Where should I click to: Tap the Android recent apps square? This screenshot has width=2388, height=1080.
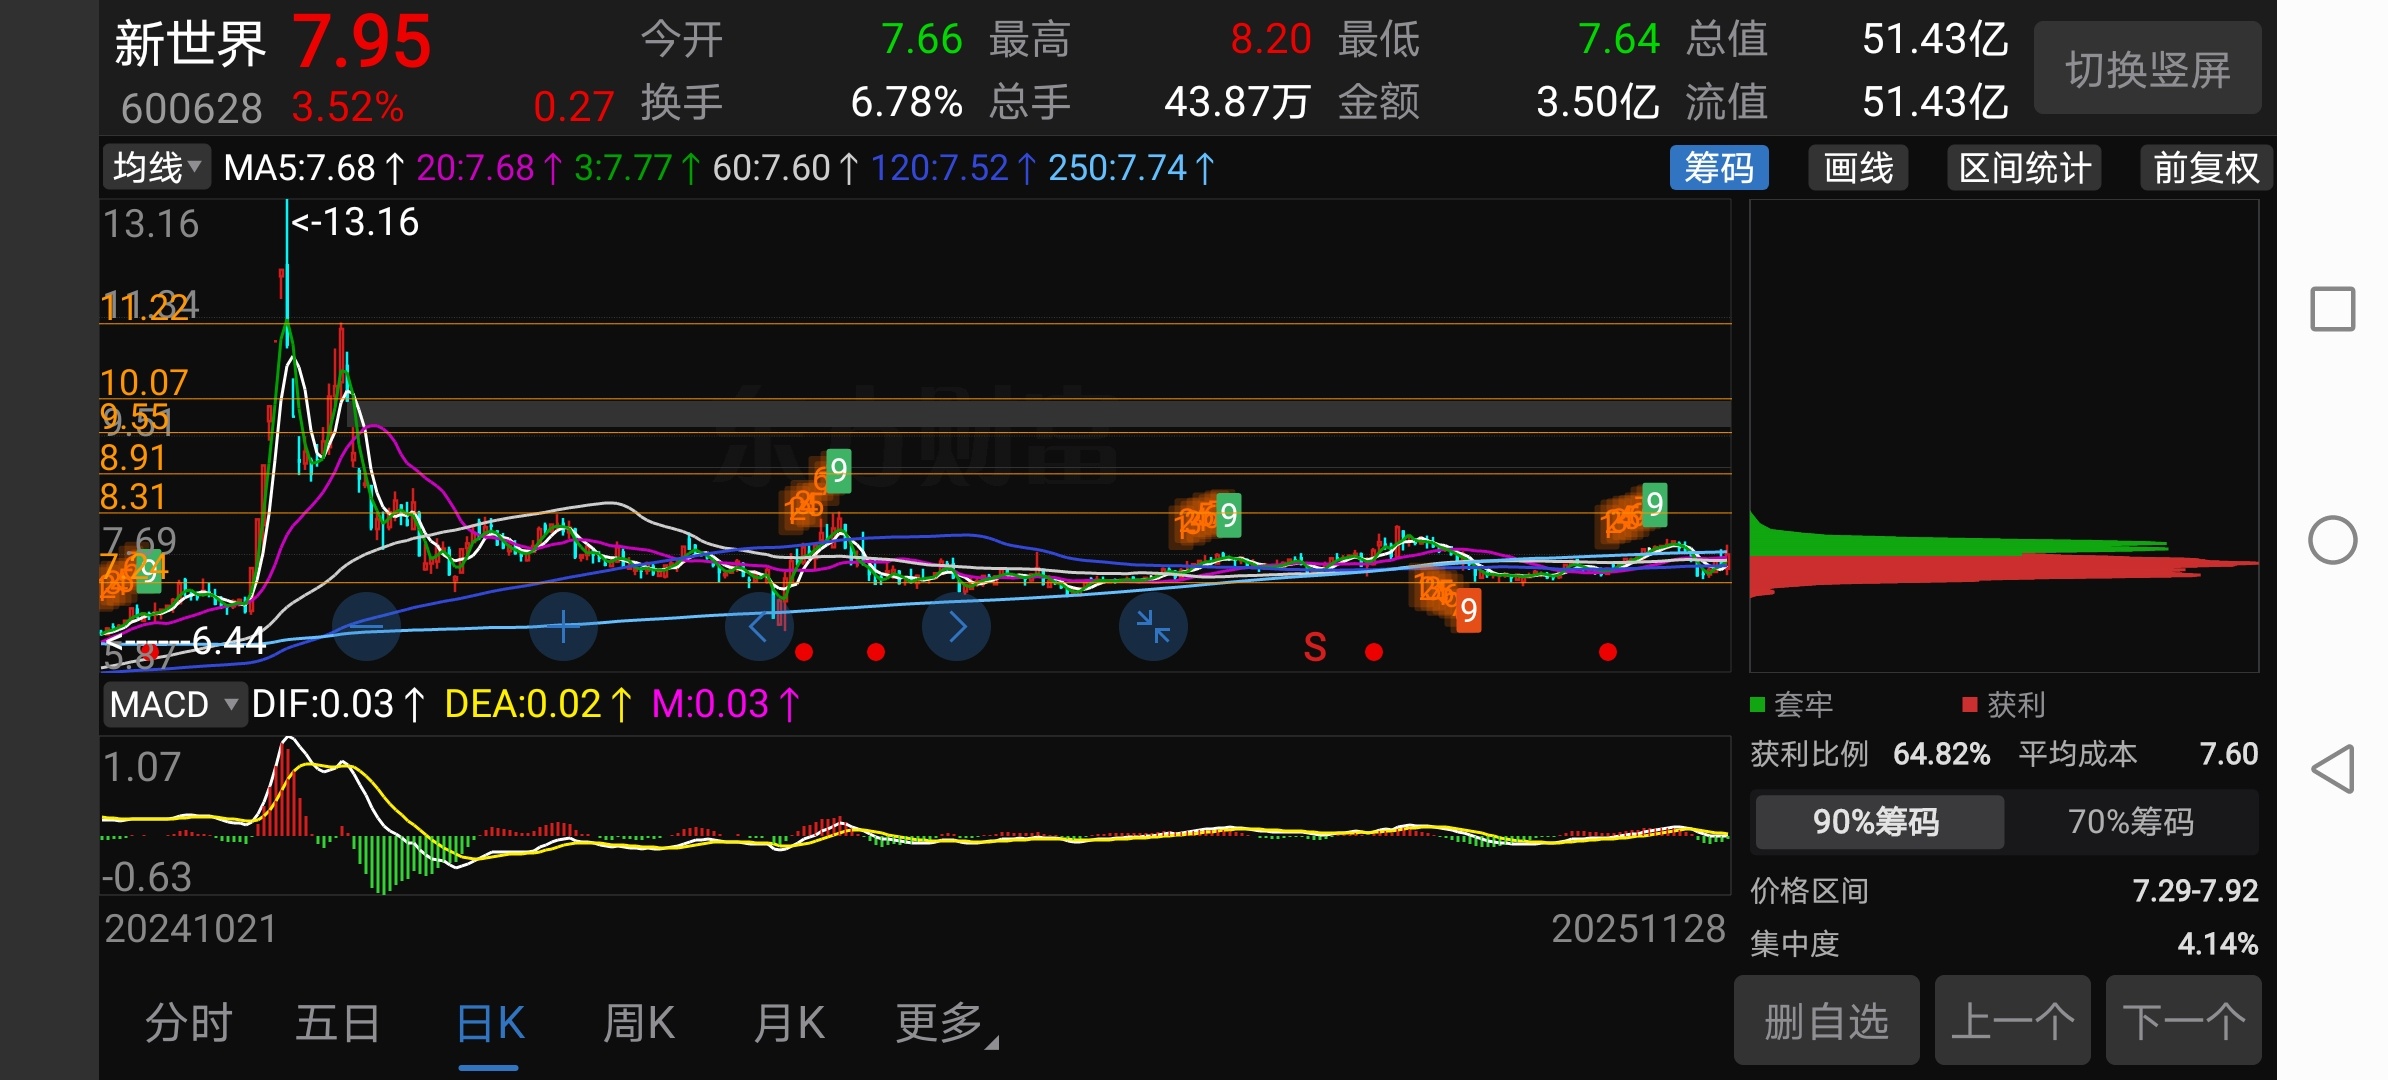point(2332,309)
